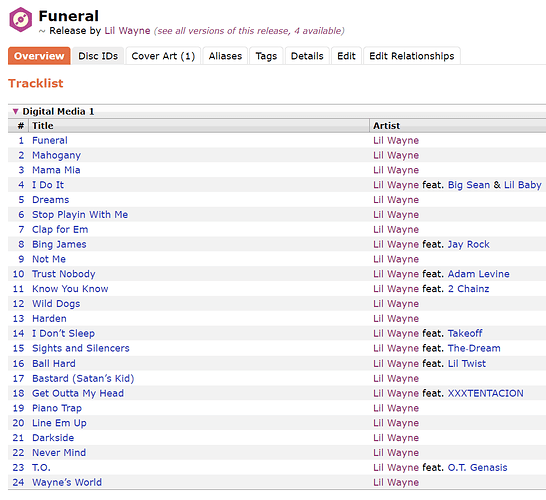Open track Darkside
This screenshot has height=500, width=546.
click(x=53, y=438)
